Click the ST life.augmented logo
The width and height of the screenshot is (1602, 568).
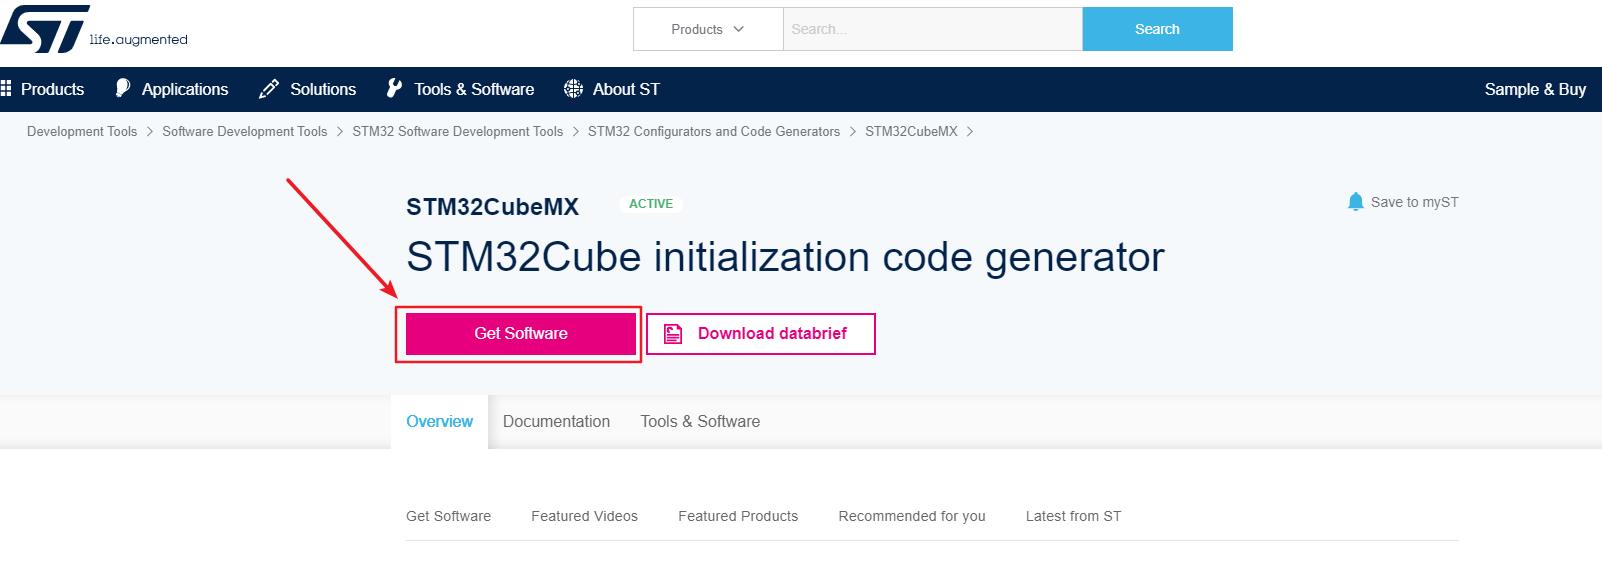[94, 29]
